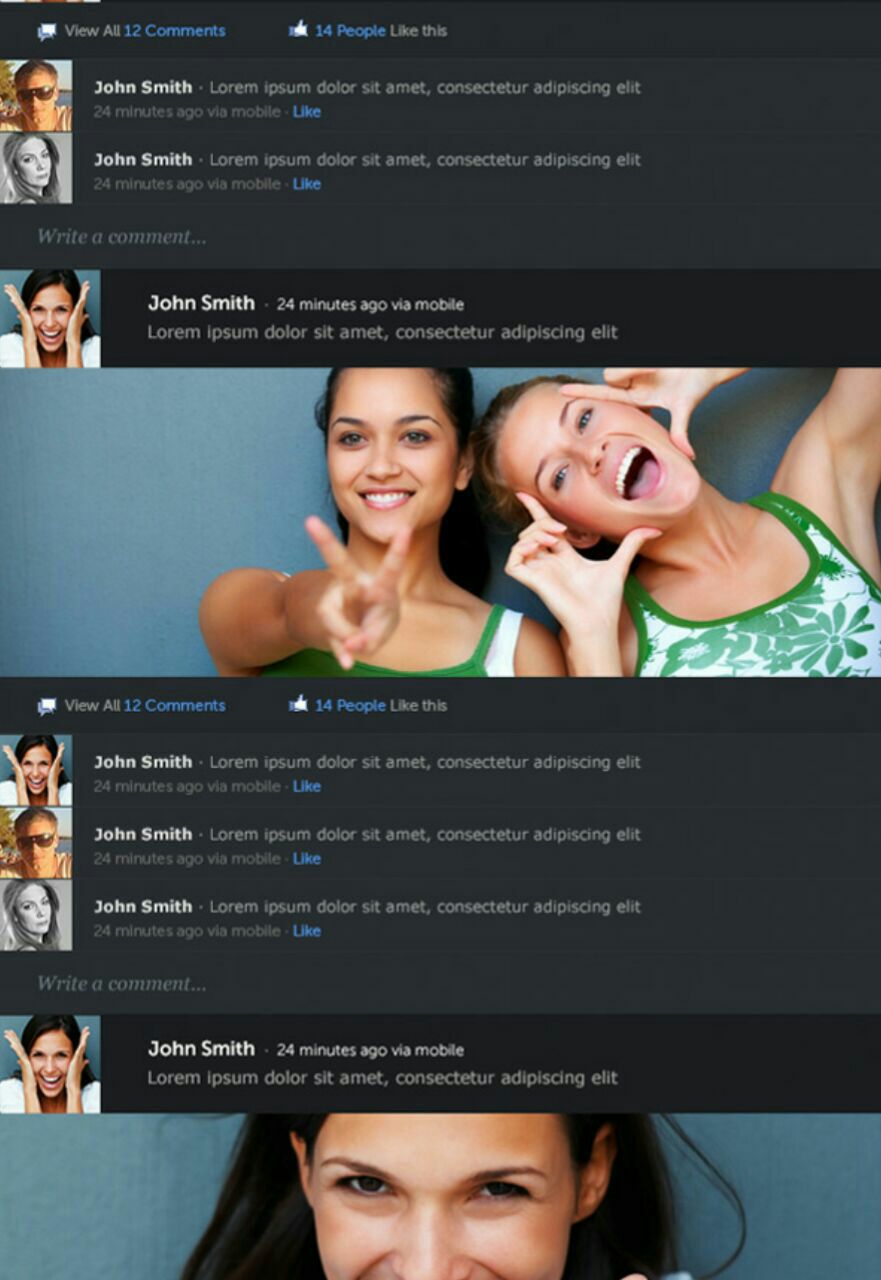Viewport: 881px width, 1280px height.
Task: Open author avatar of the close-up woman photo post
Action: (x=50, y=1064)
